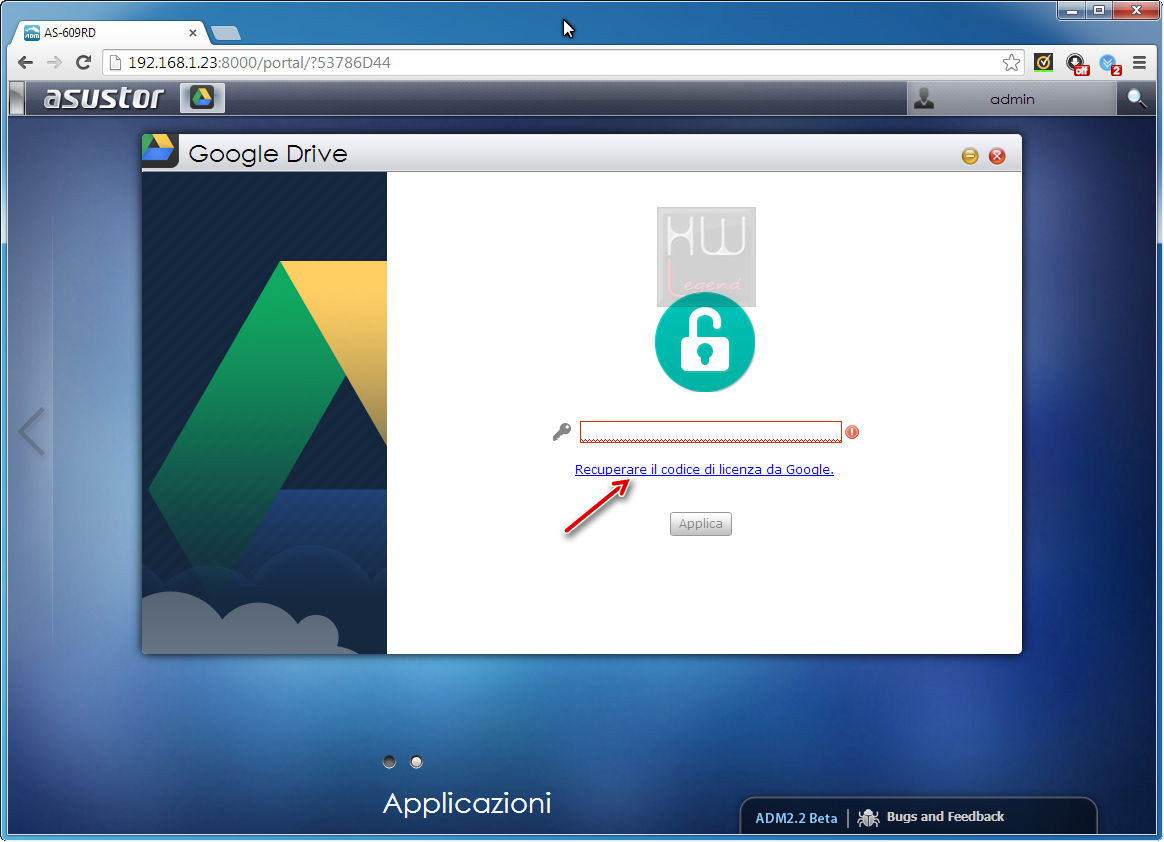The image size is (1164, 842).
Task: Open the admin account menu
Action: pyautogui.click(x=1012, y=99)
